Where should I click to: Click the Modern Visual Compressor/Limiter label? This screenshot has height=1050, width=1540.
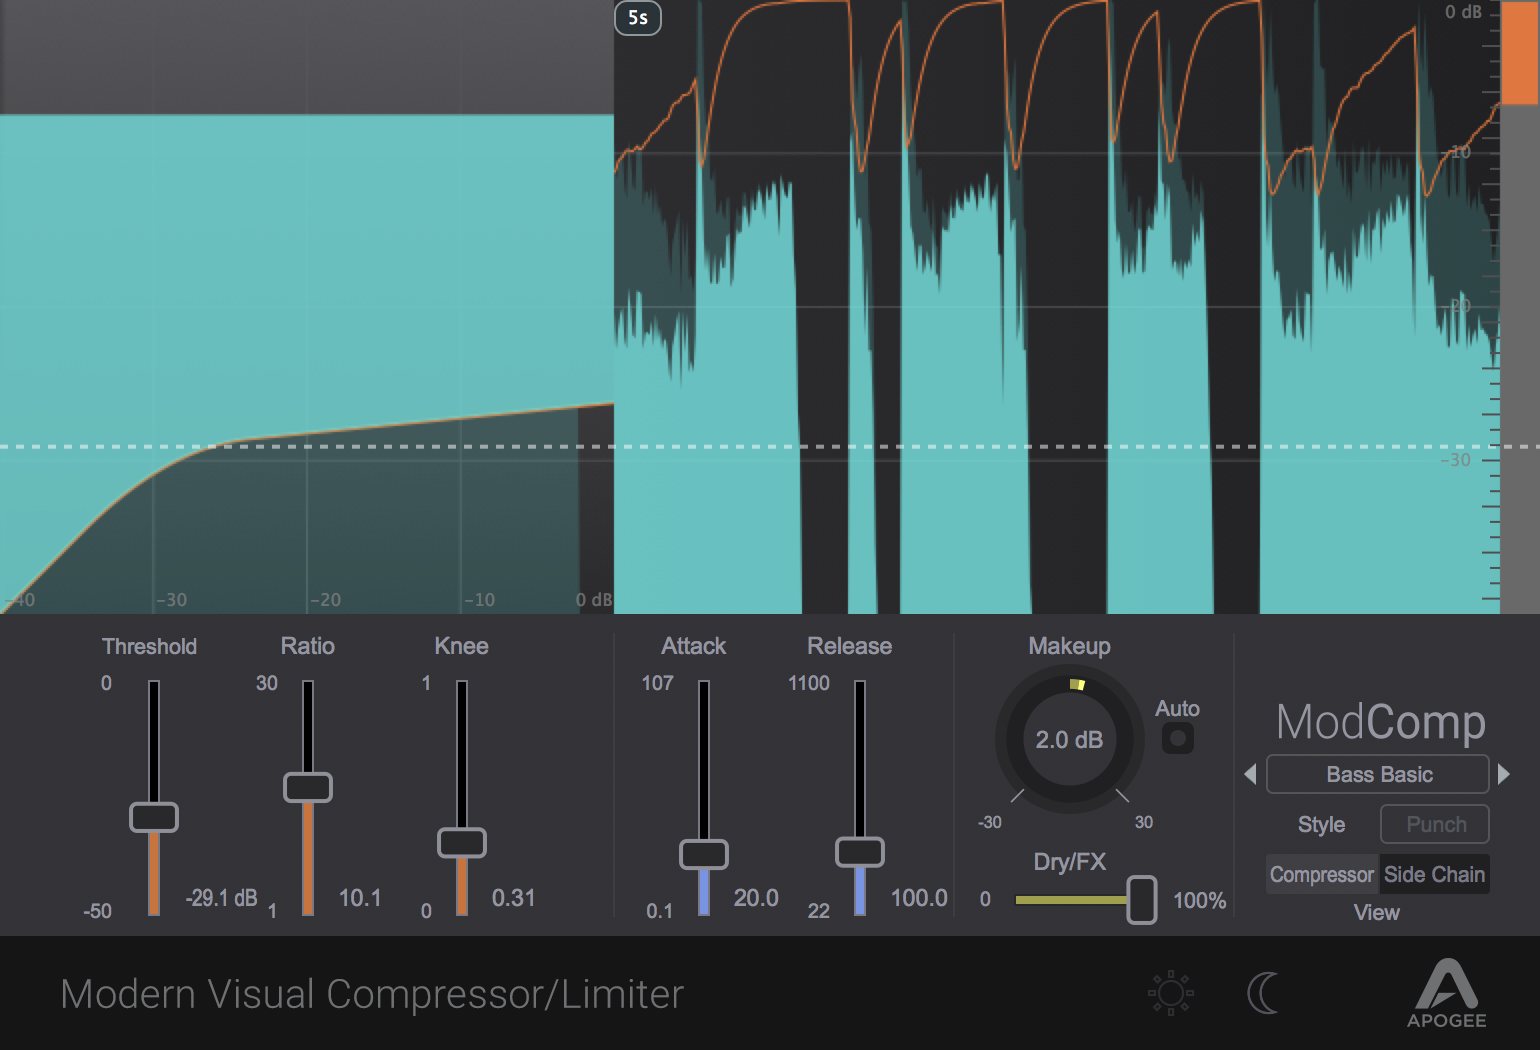pyautogui.click(x=371, y=993)
